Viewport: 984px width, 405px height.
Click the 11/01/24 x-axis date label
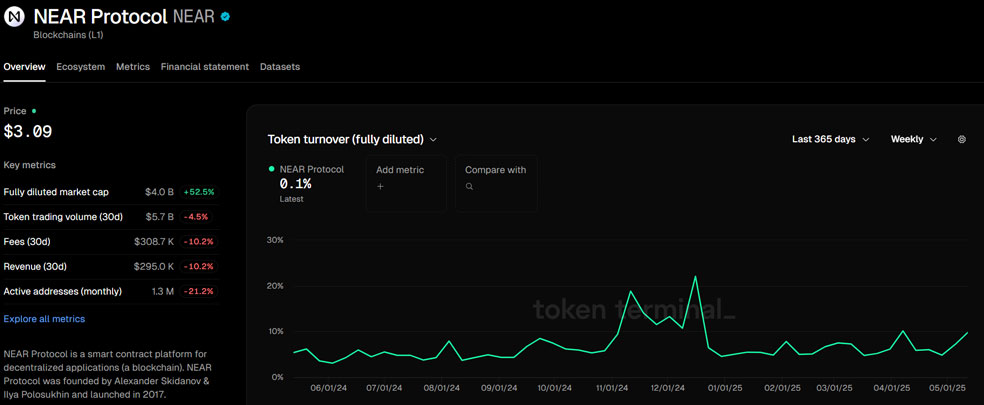coord(611,389)
